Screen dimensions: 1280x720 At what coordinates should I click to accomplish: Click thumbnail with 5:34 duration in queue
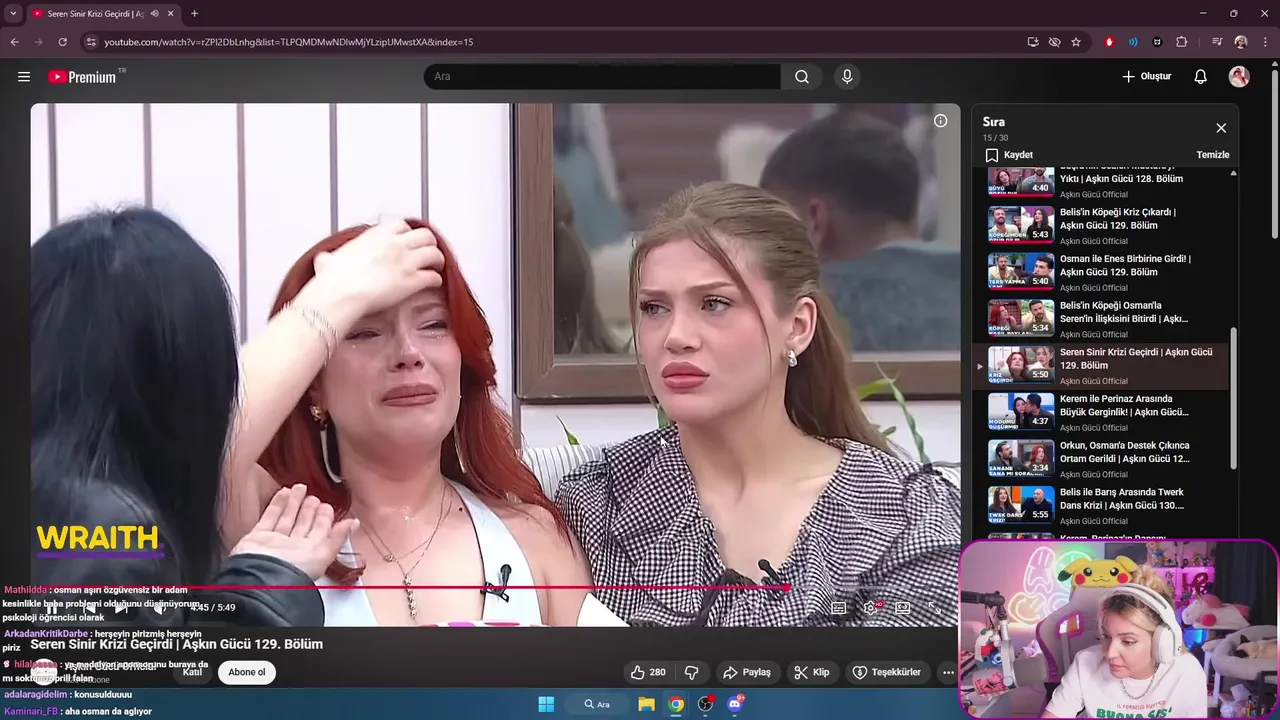click(1021, 317)
